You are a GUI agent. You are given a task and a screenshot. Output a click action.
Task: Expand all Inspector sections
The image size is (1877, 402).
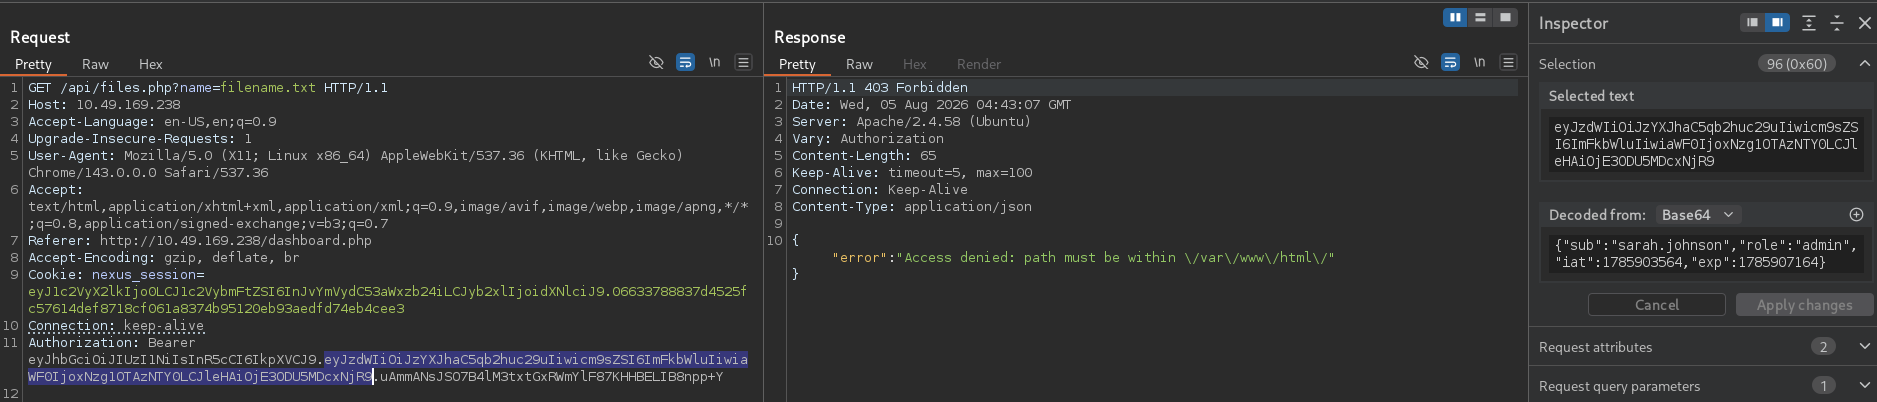pos(1809,23)
